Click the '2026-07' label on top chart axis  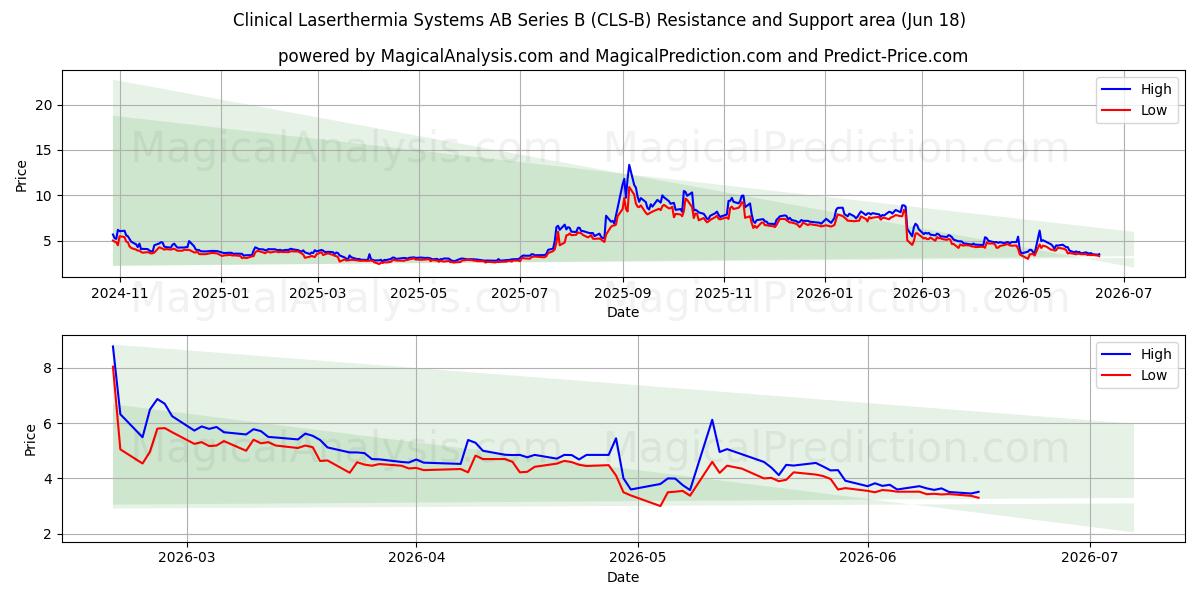1124,294
